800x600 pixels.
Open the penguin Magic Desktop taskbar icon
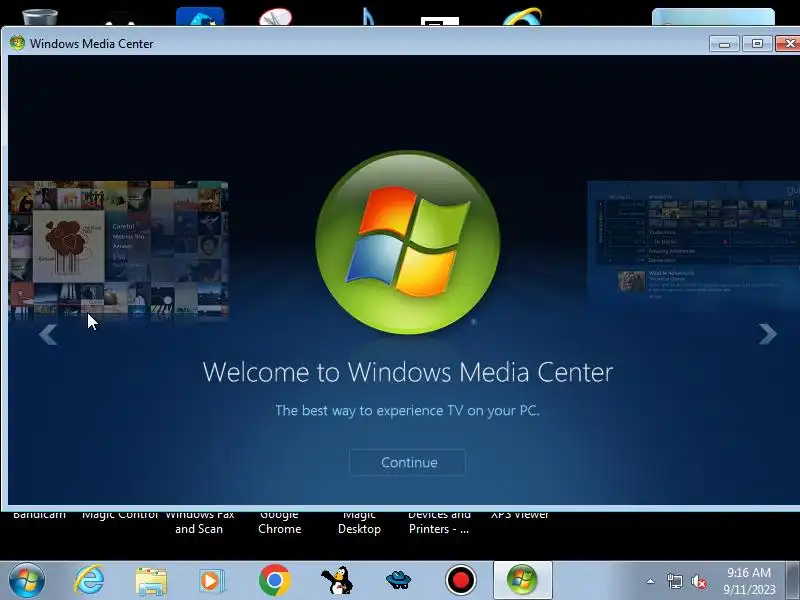click(x=337, y=580)
